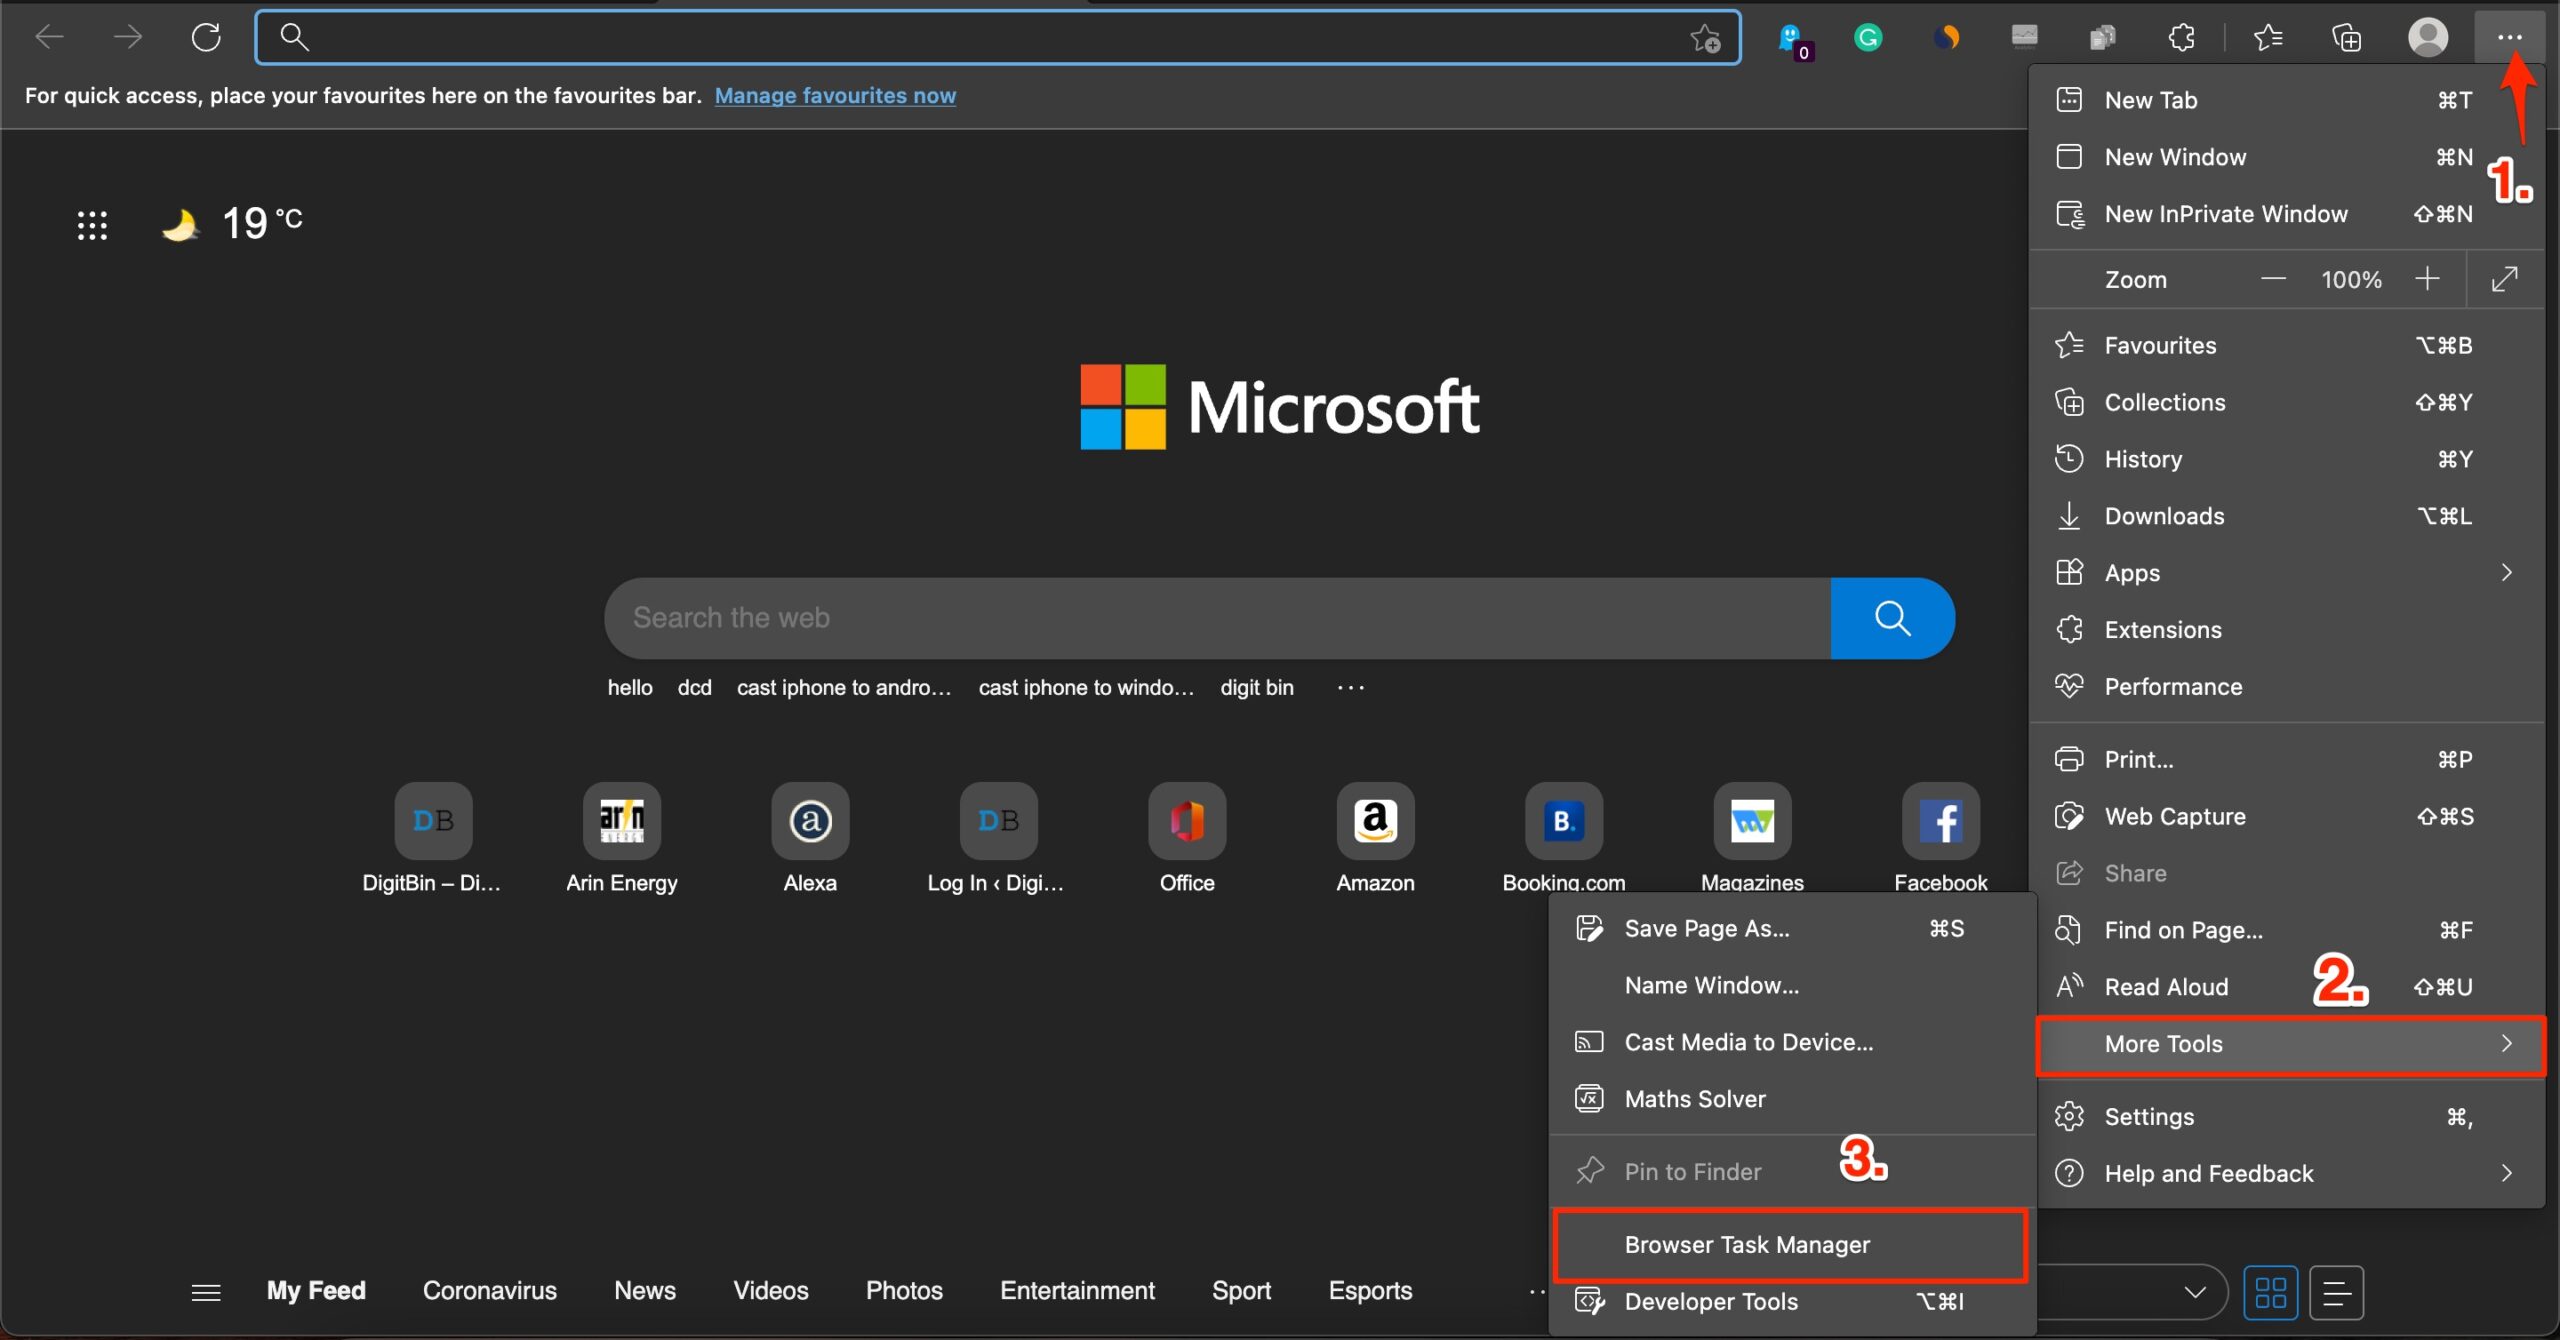Open the feed layout dropdown chevron
2560x1340 pixels.
2194,1292
